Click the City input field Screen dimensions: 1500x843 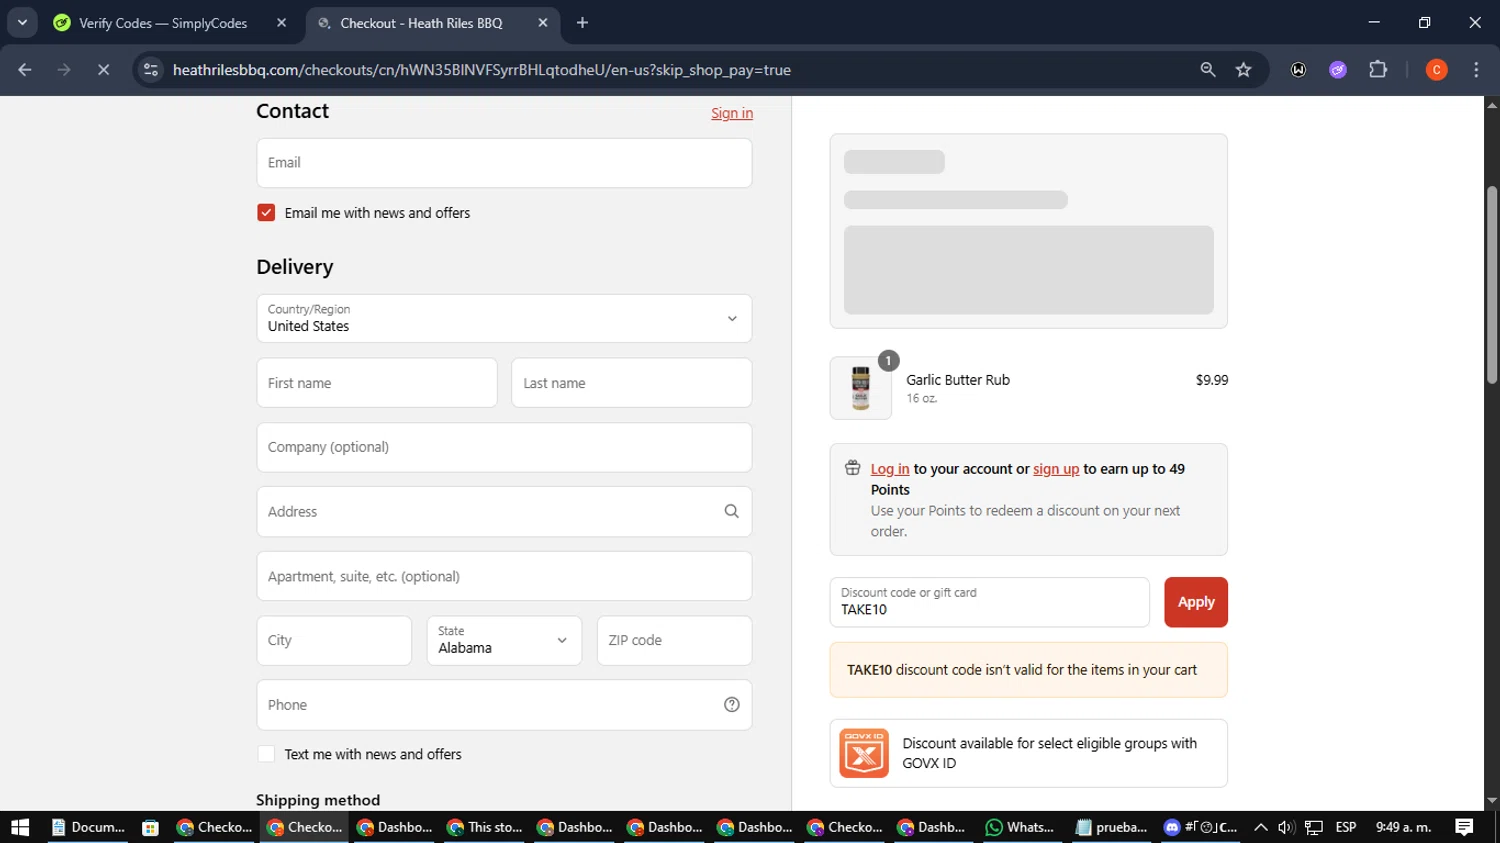pyautogui.click(x=334, y=640)
